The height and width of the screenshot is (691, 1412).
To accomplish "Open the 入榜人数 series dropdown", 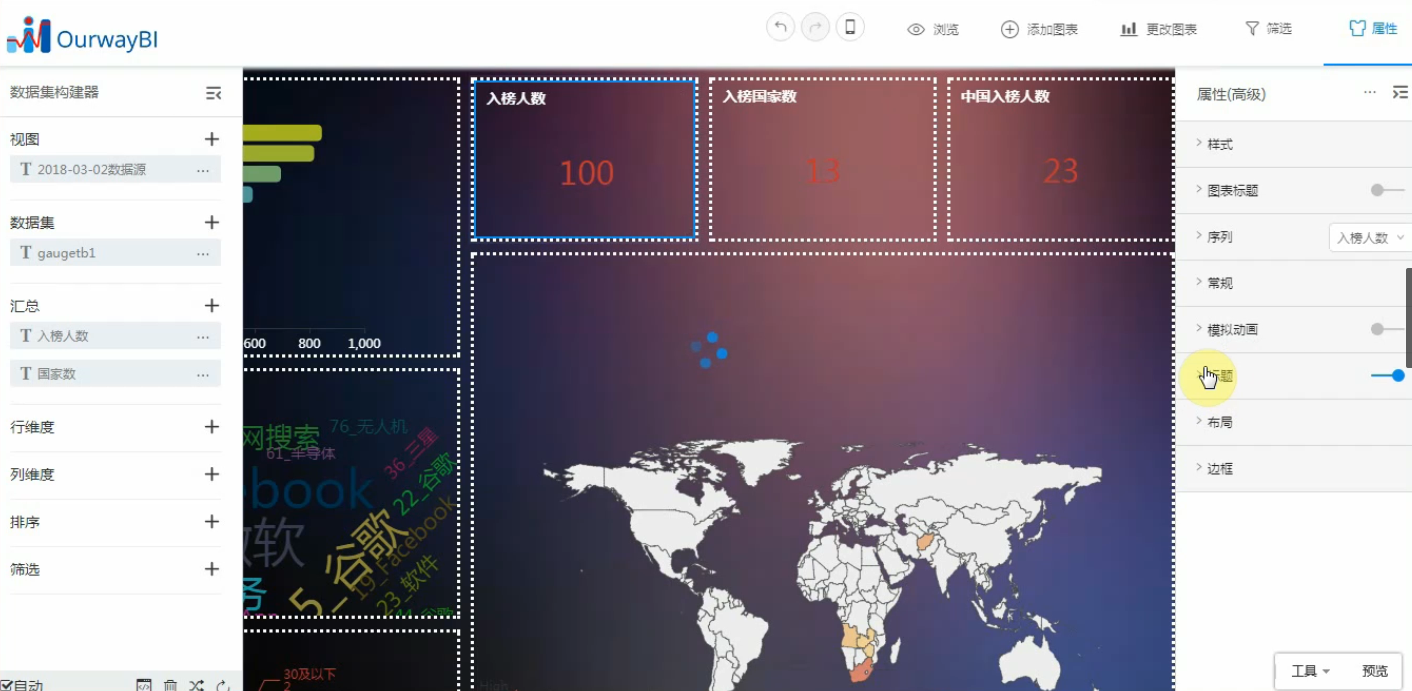I will tap(1369, 237).
